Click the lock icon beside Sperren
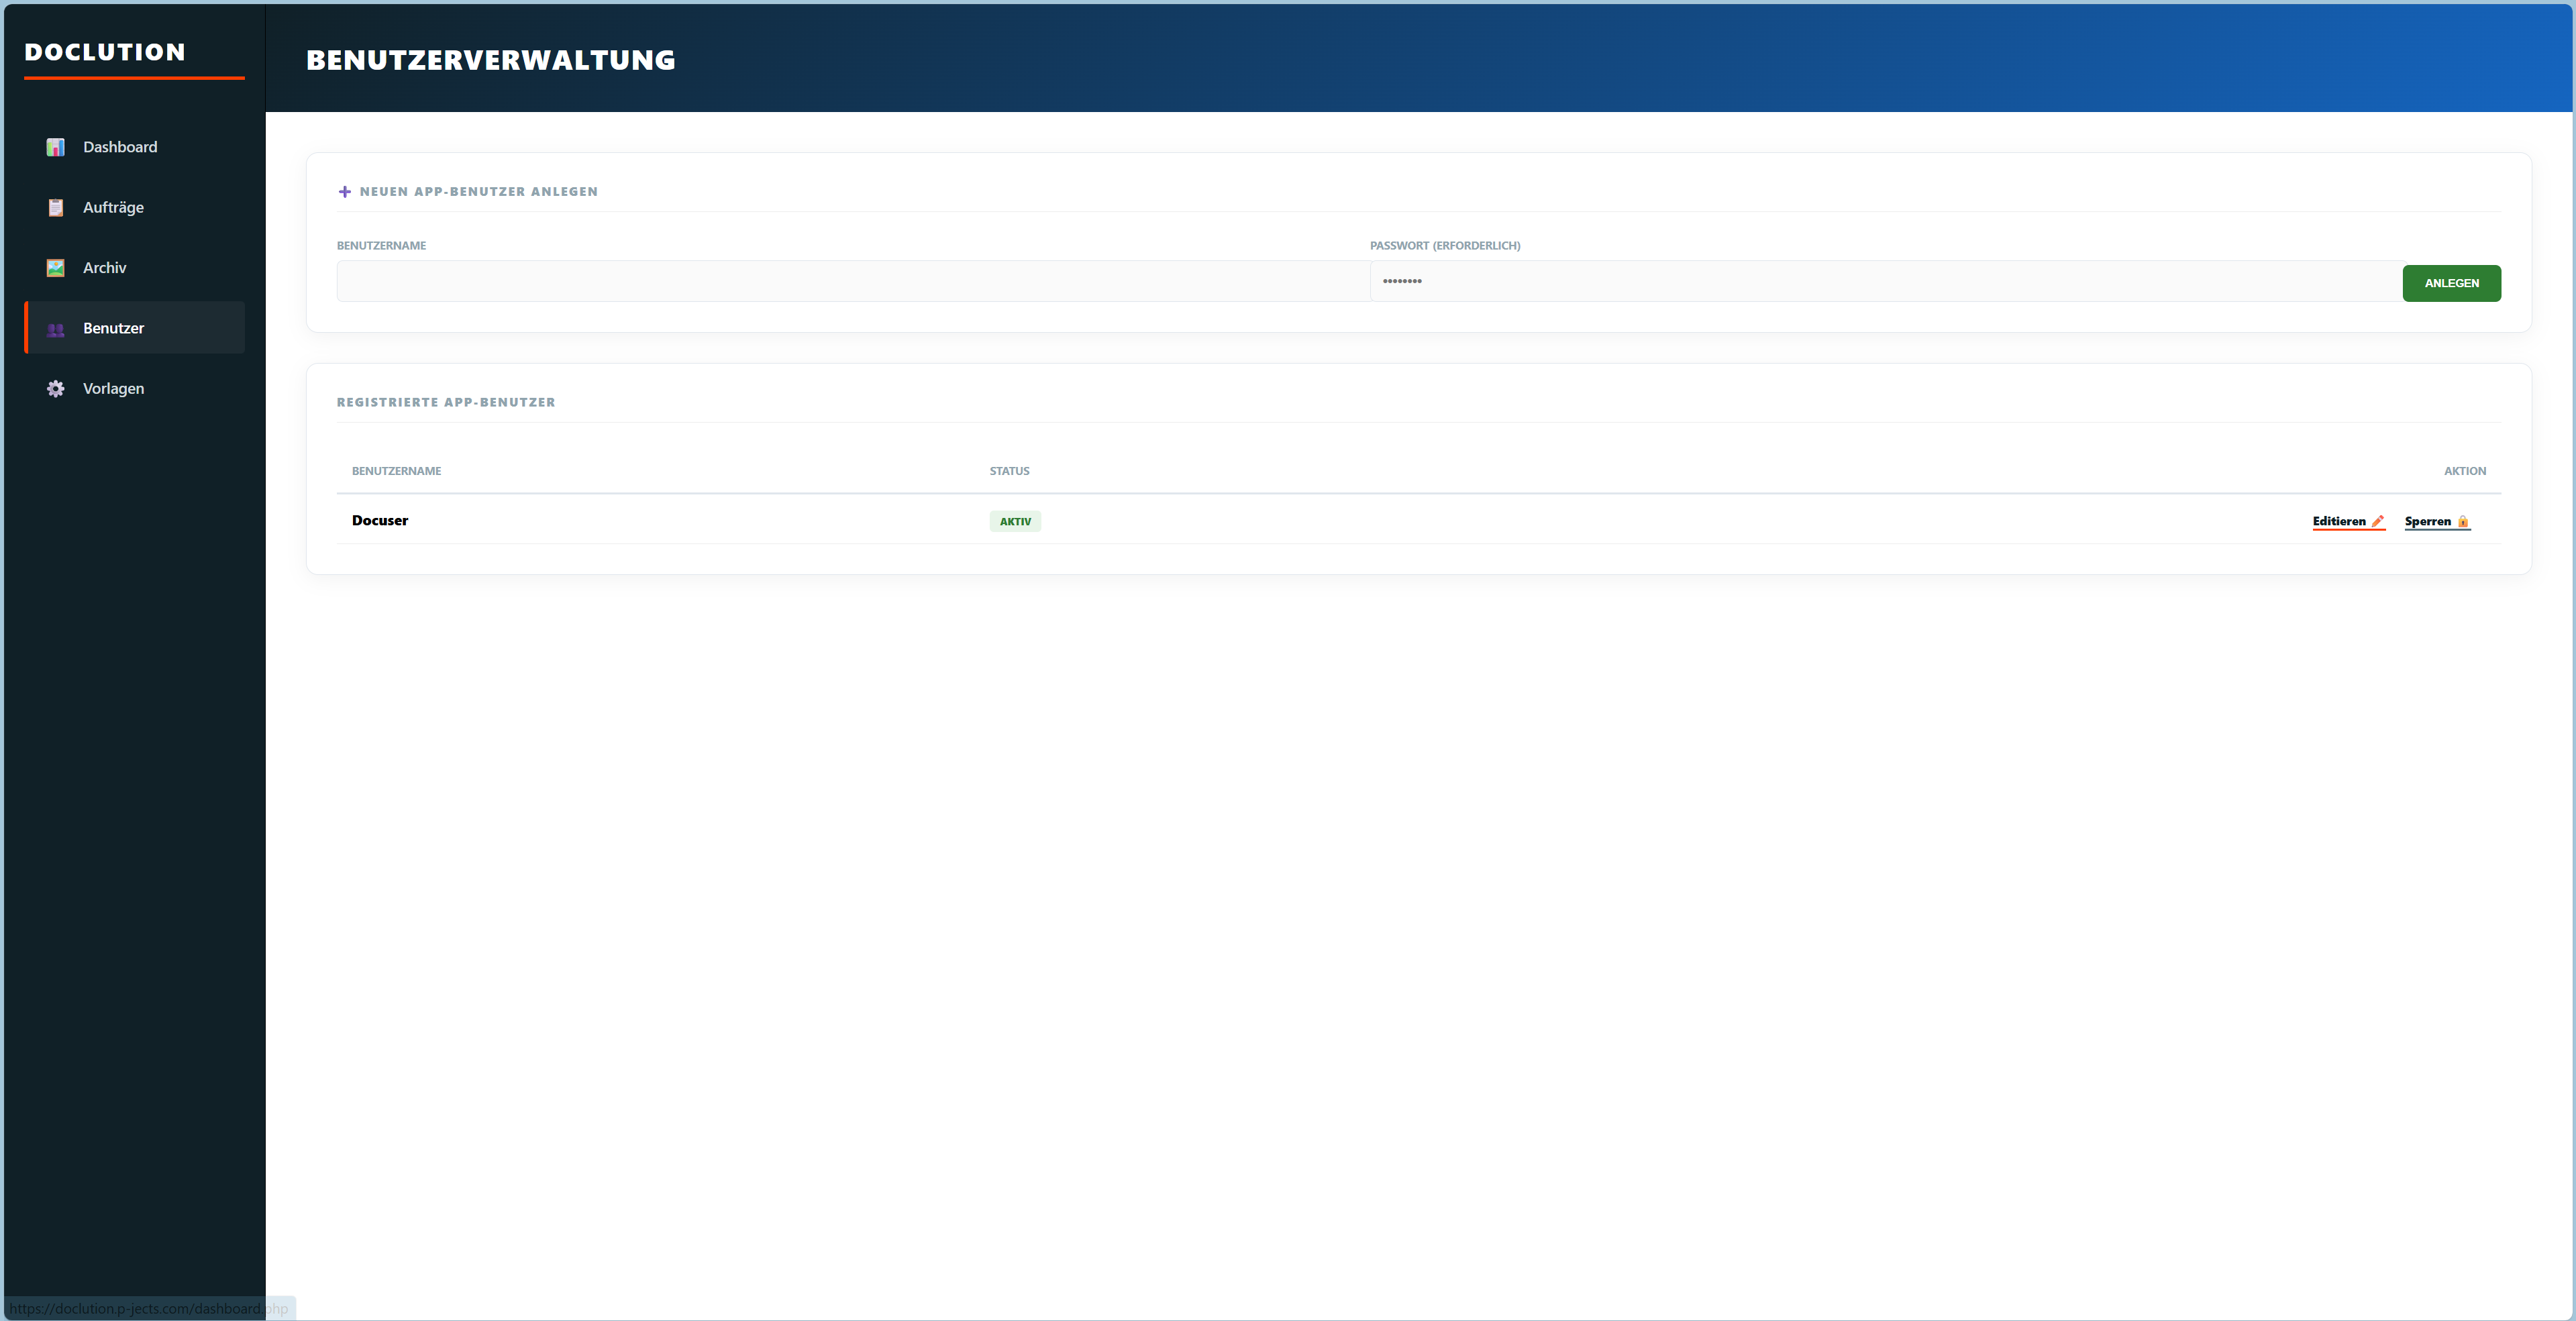The width and height of the screenshot is (2576, 1321). [x=2463, y=521]
